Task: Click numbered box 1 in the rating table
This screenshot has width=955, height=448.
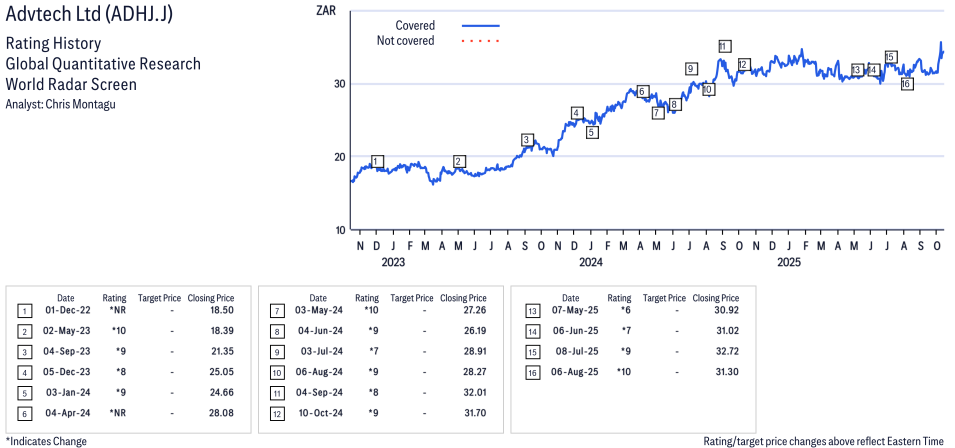Action: click(x=23, y=311)
